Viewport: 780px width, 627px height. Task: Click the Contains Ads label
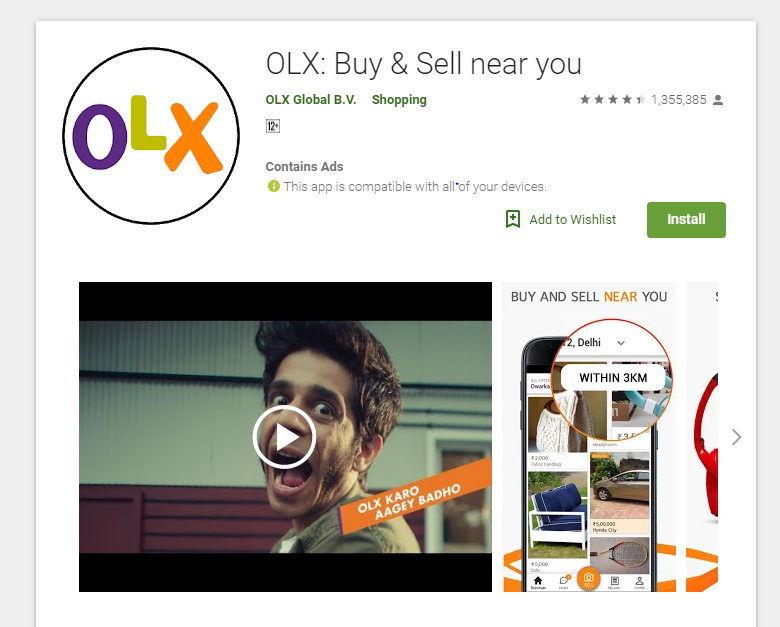pyautogui.click(x=304, y=166)
